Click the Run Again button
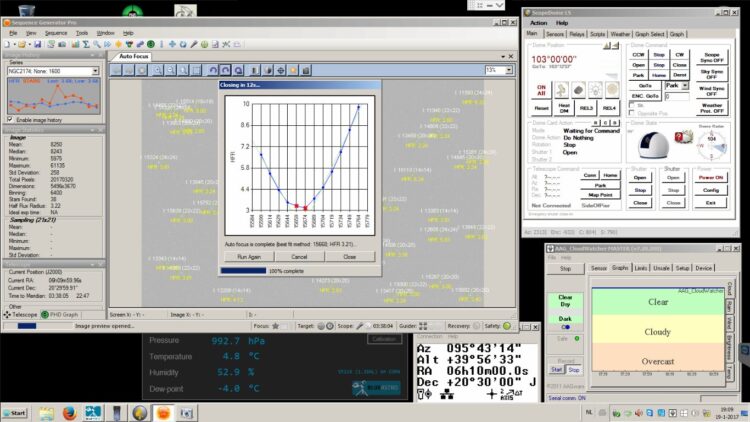This screenshot has width=750, height=422. (x=249, y=257)
